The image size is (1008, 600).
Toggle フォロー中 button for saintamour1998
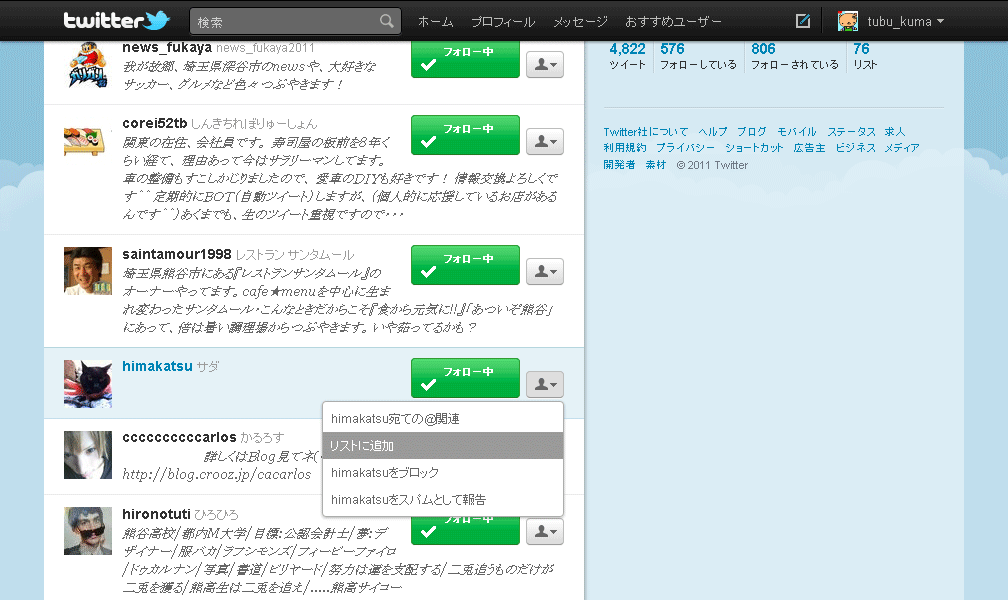coord(465,265)
